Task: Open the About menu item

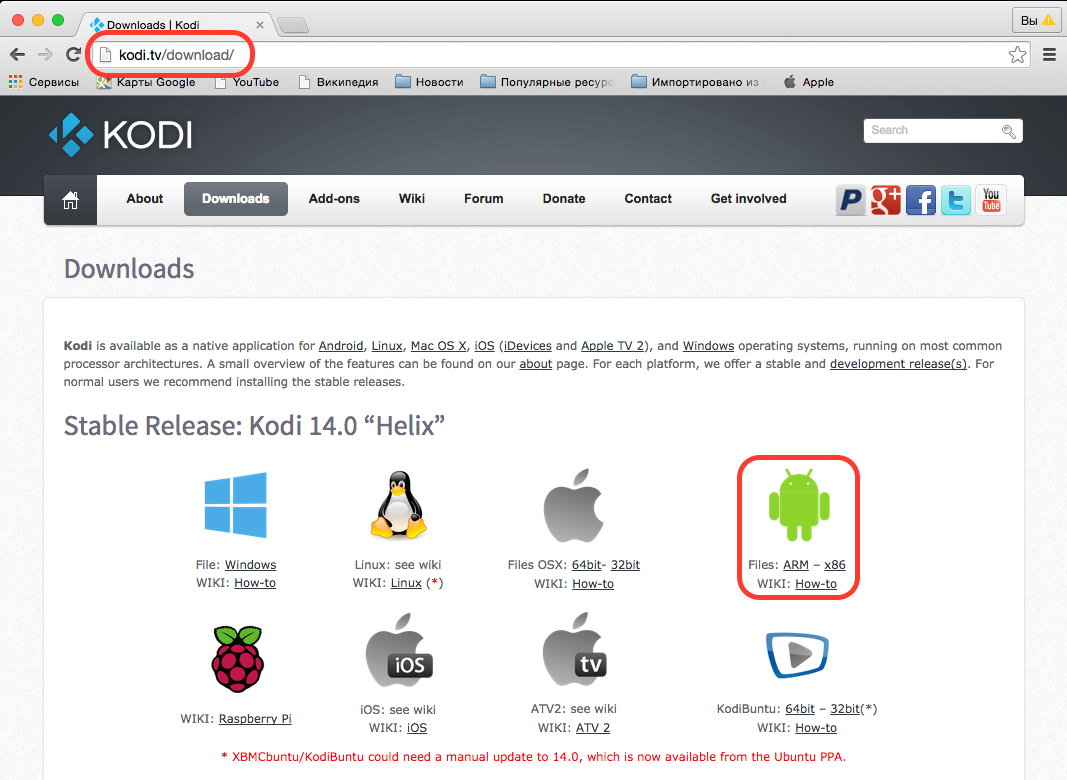Action: pyautogui.click(x=144, y=199)
